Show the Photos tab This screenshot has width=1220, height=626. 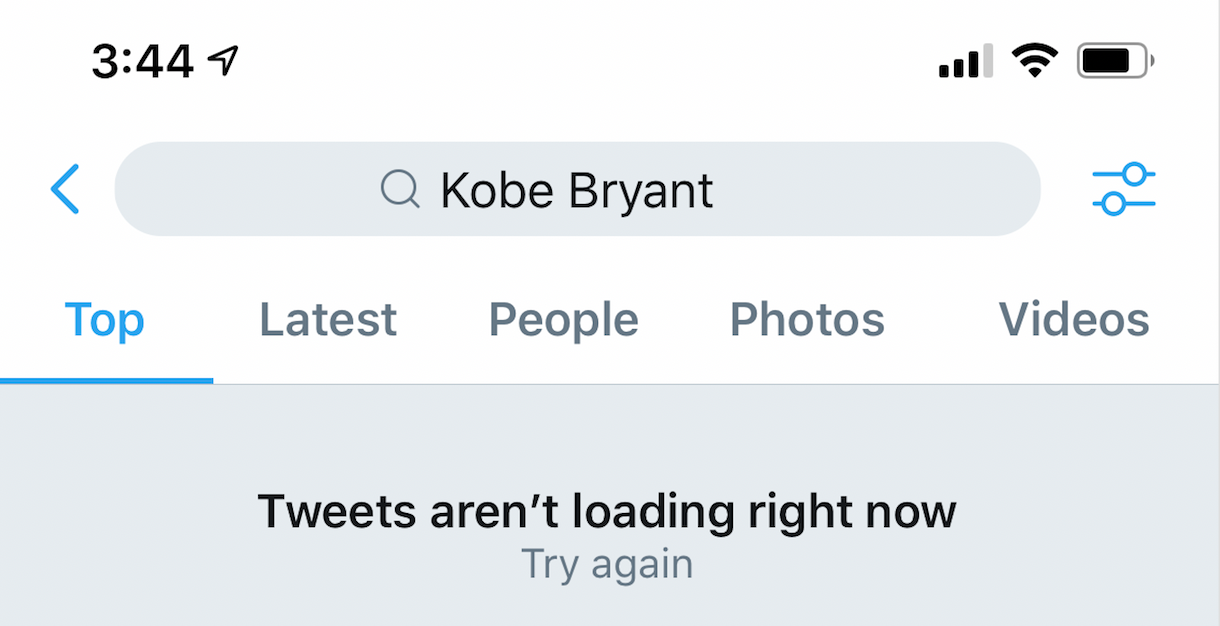point(807,320)
